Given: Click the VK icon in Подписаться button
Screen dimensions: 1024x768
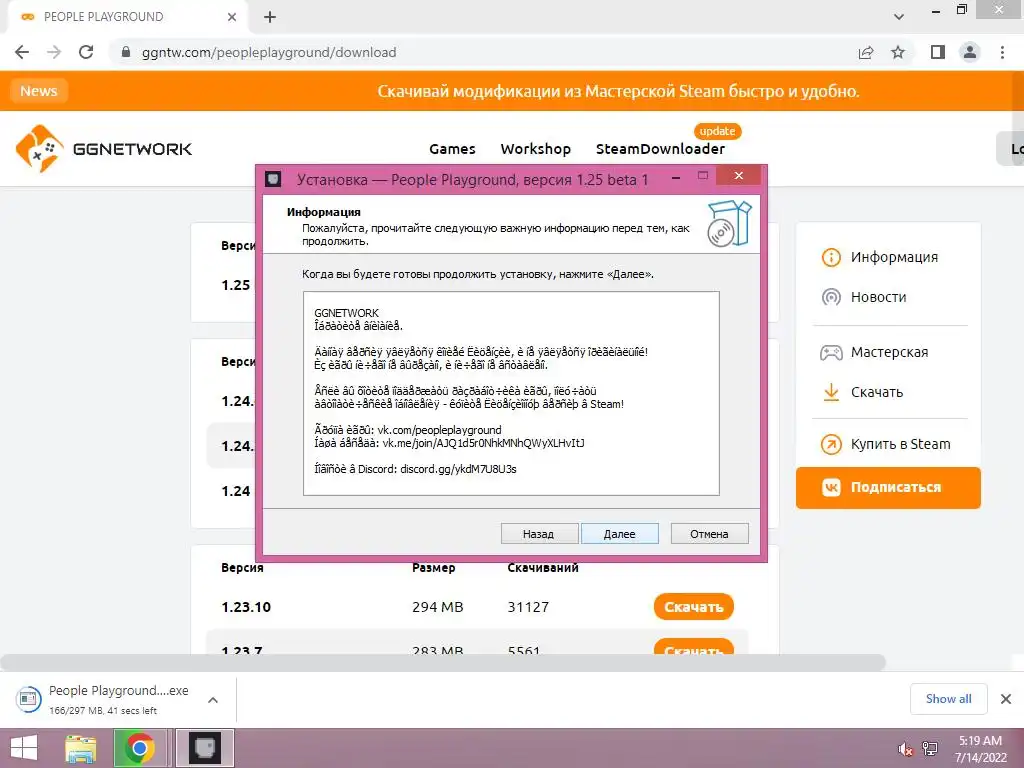Looking at the screenshot, I should [831, 488].
